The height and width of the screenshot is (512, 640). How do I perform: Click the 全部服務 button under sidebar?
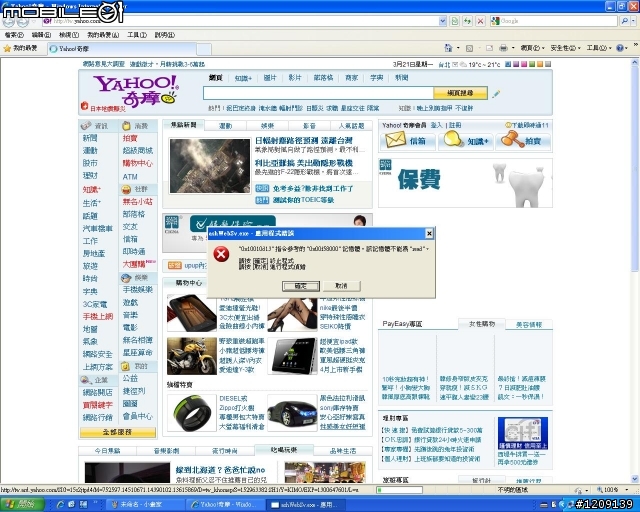click(x=118, y=432)
